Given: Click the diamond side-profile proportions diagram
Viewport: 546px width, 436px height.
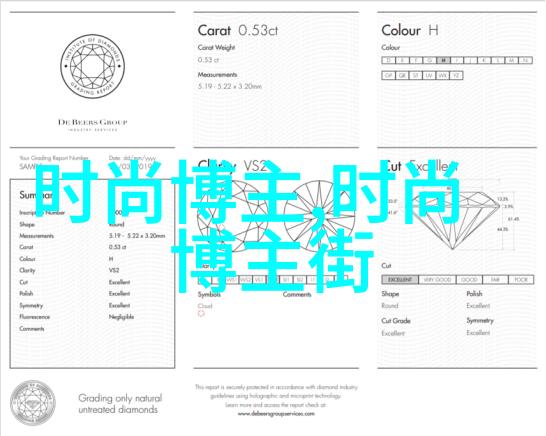Looking at the screenshot, I should 454,219.
